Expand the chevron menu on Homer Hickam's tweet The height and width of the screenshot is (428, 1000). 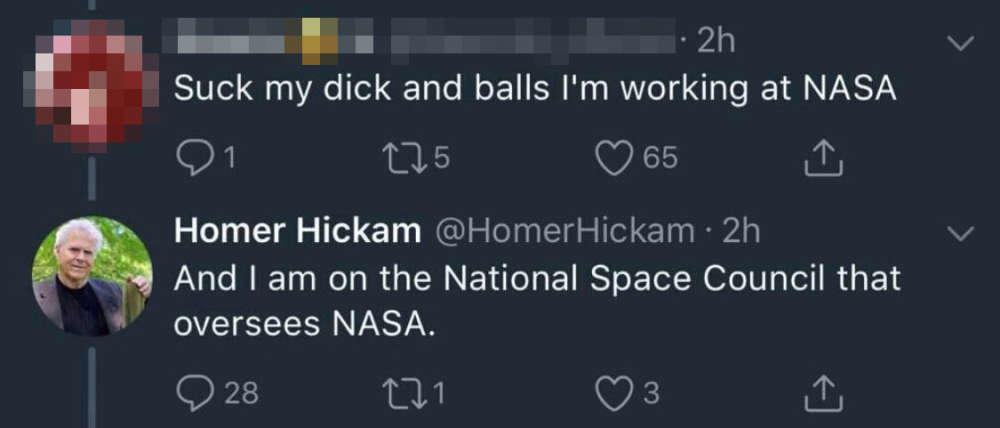coord(960,233)
